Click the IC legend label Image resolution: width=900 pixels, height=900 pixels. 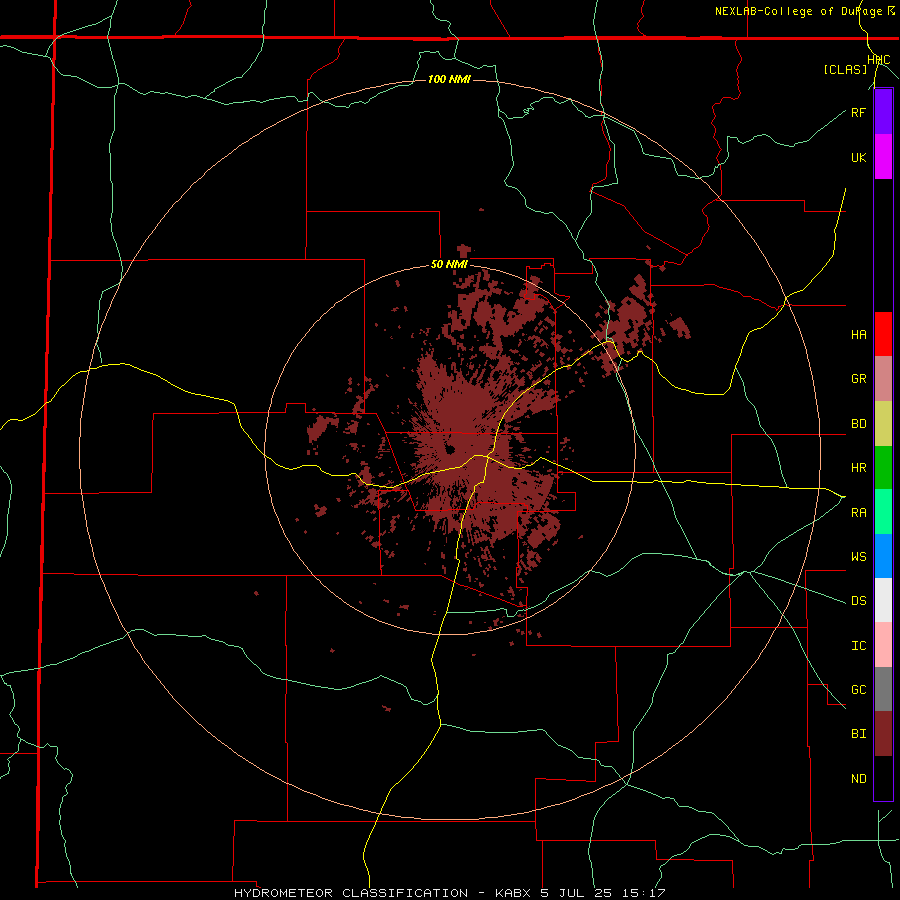(x=858, y=646)
